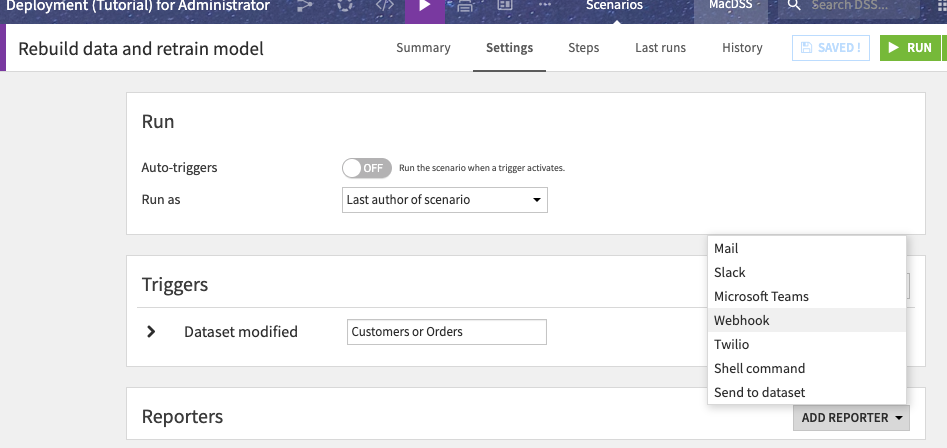The image size is (947, 448).
Task: Toggle the Auto-triggers switch
Action: pos(367,168)
